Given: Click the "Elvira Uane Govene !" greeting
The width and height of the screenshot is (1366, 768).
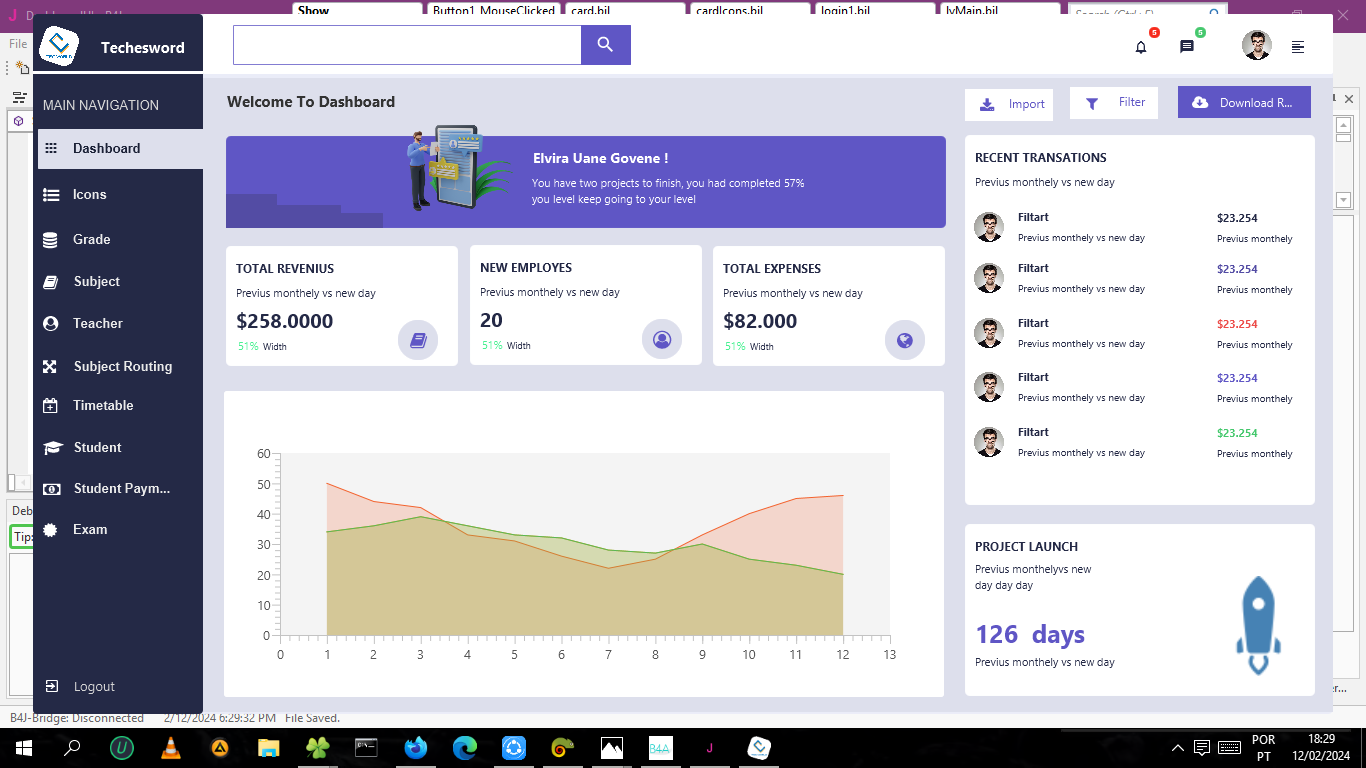Looking at the screenshot, I should pyautogui.click(x=600, y=158).
